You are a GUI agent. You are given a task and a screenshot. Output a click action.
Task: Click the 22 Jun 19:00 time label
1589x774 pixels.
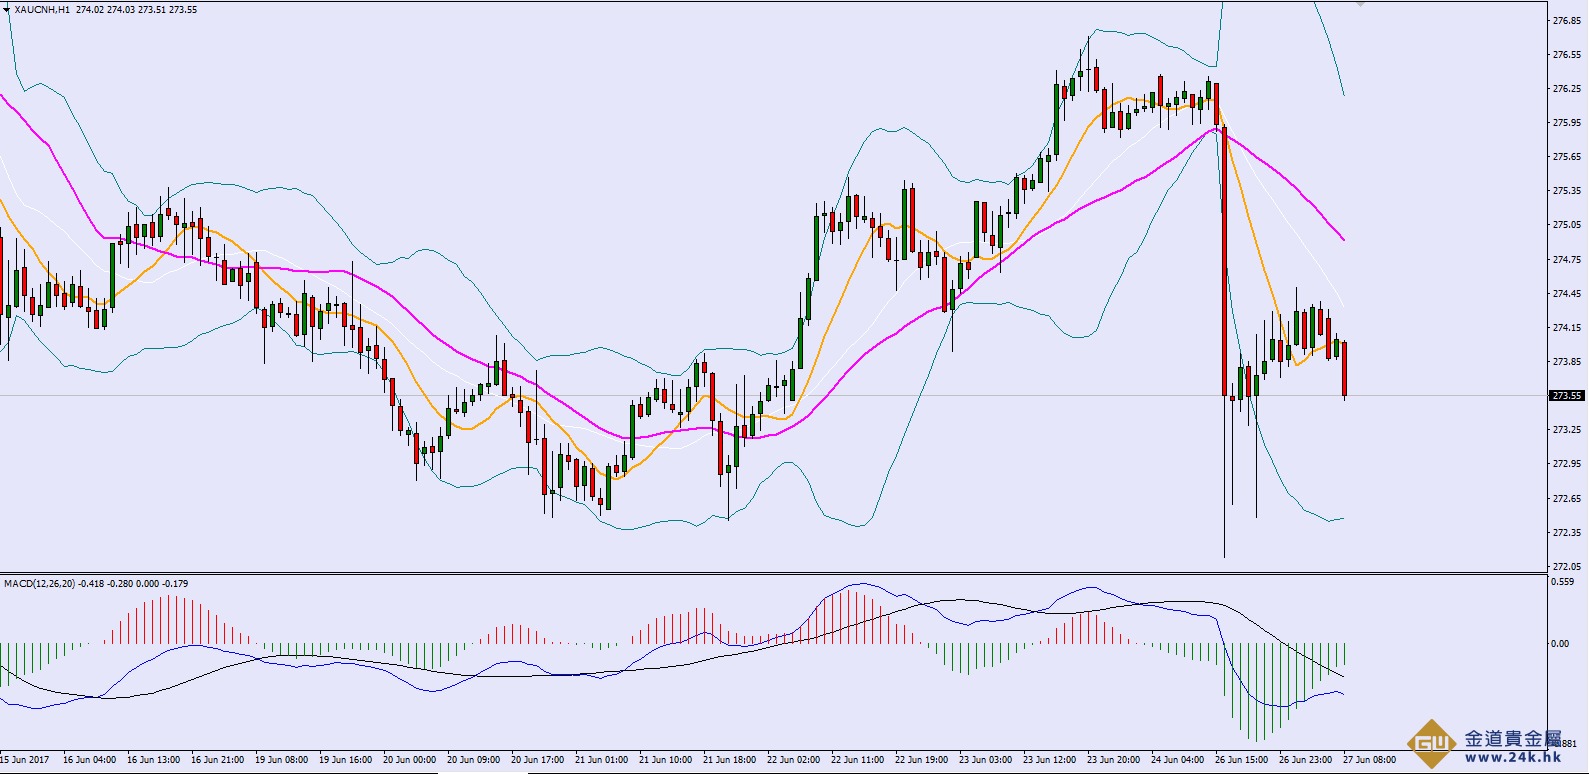click(x=921, y=759)
